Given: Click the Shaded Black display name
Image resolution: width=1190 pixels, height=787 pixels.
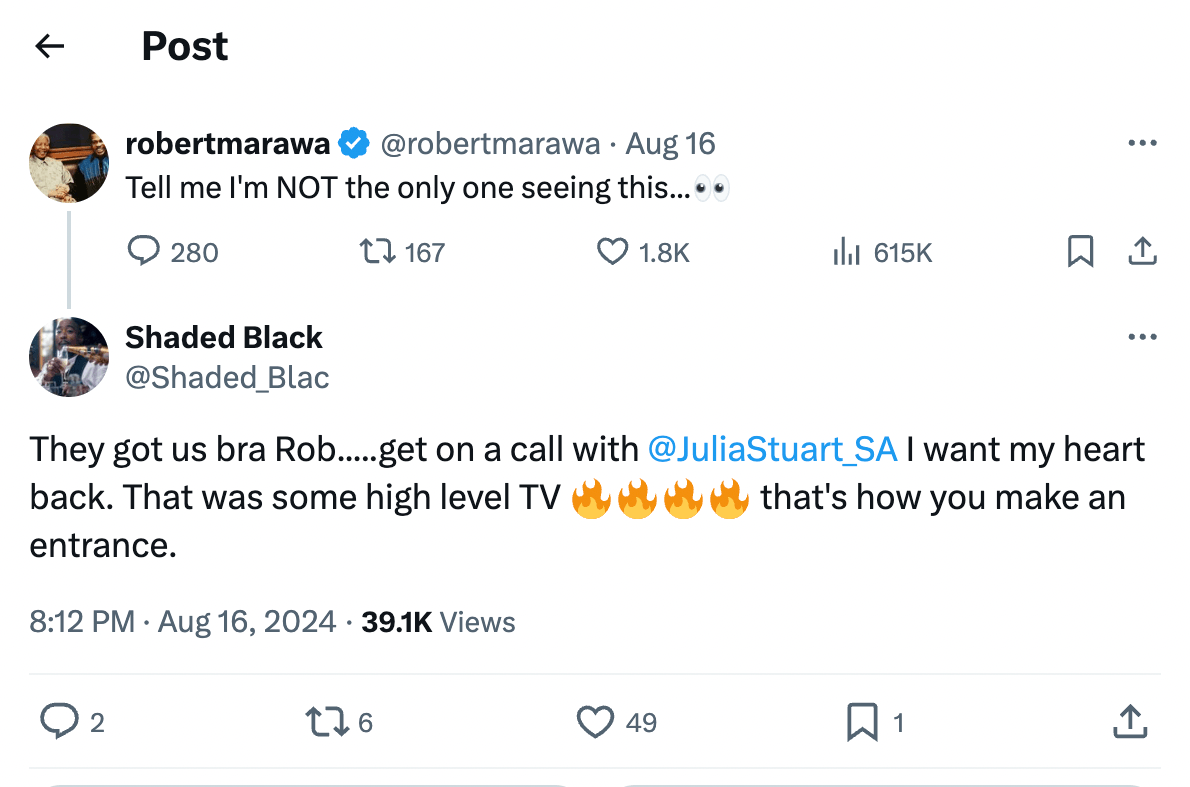Looking at the screenshot, I should [x=224, y=338].
